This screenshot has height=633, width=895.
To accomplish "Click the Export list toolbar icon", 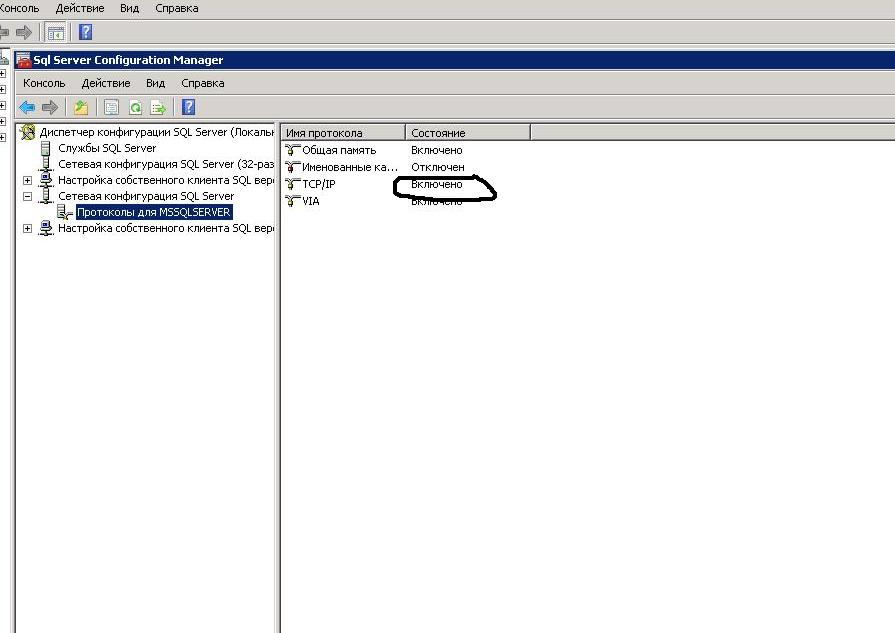I will click(x=158, y=107).
